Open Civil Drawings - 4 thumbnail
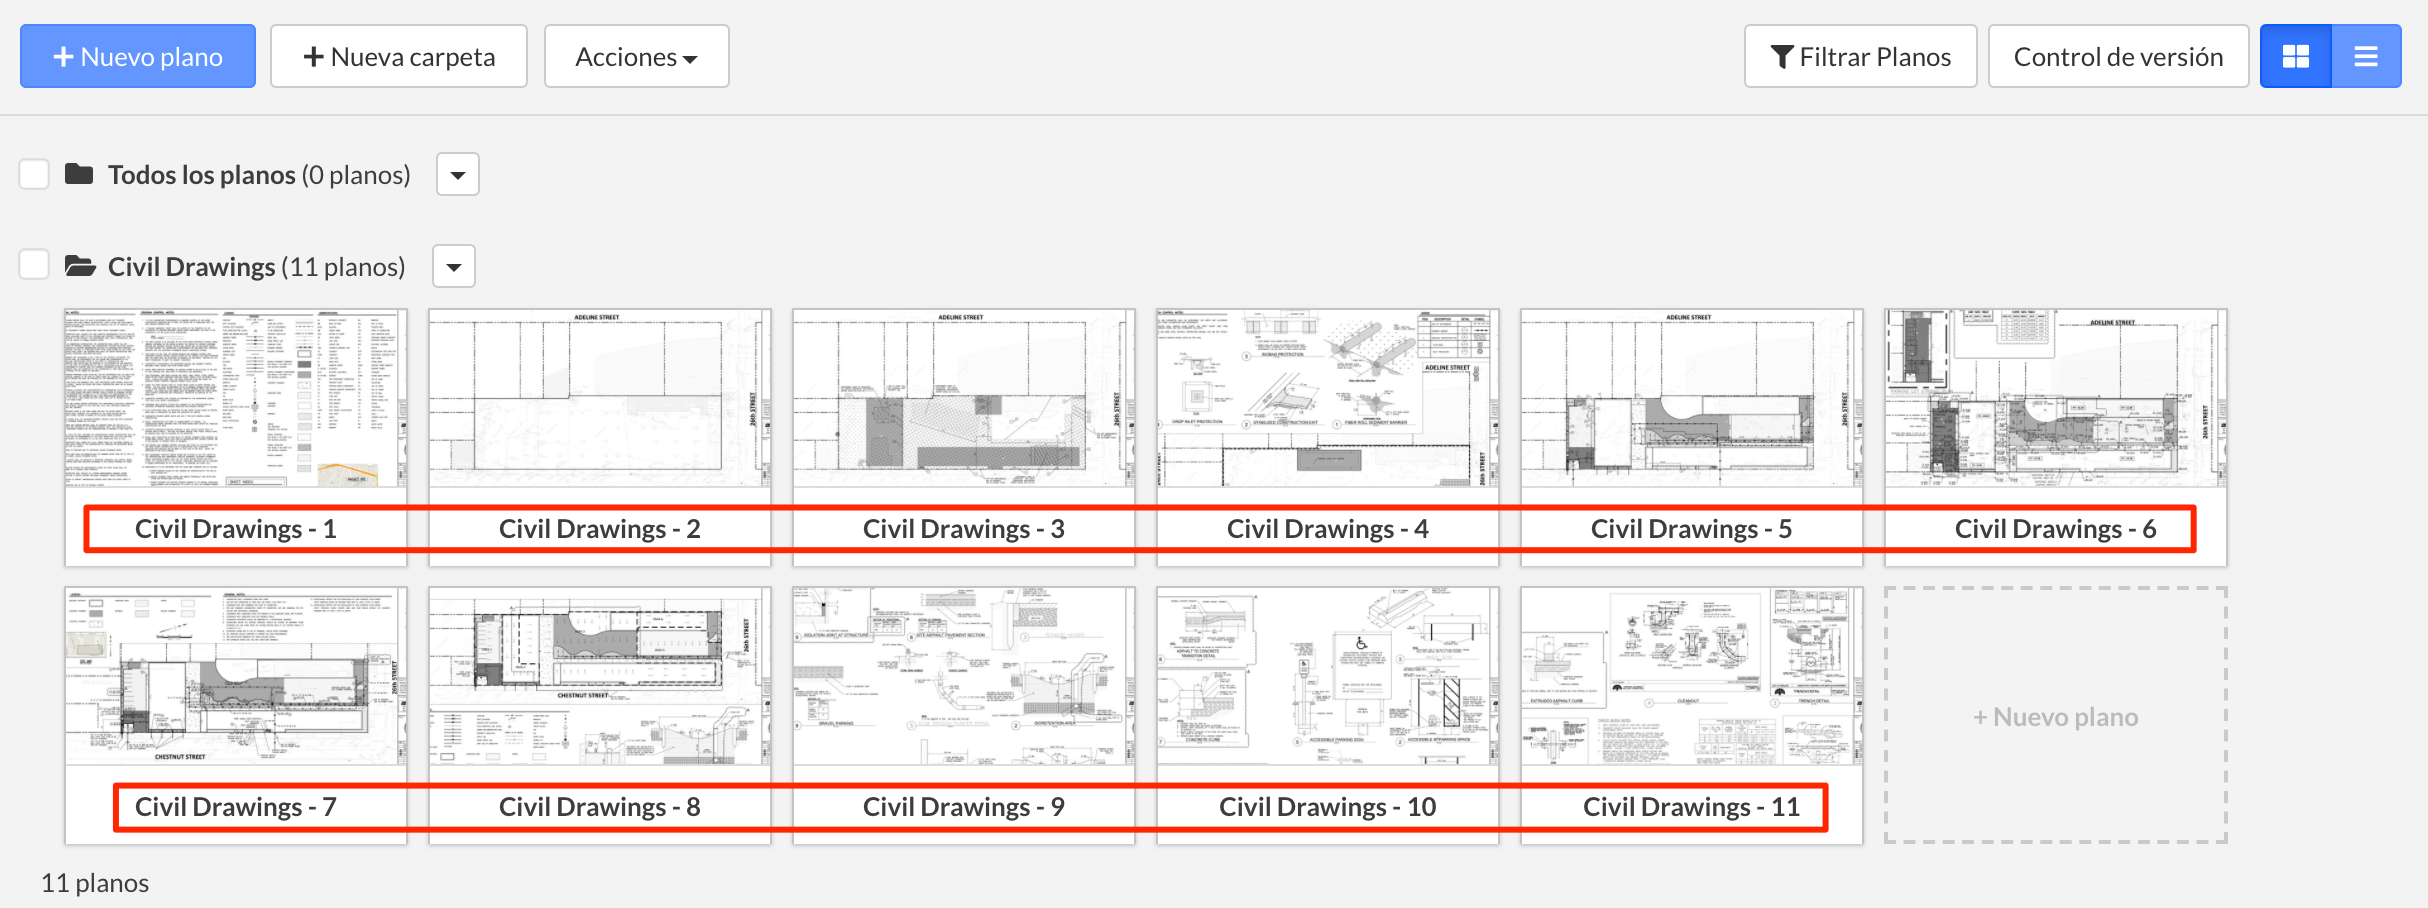Image resolution: width=2428 pixels, height=908 pixels. coord(1328,398)
